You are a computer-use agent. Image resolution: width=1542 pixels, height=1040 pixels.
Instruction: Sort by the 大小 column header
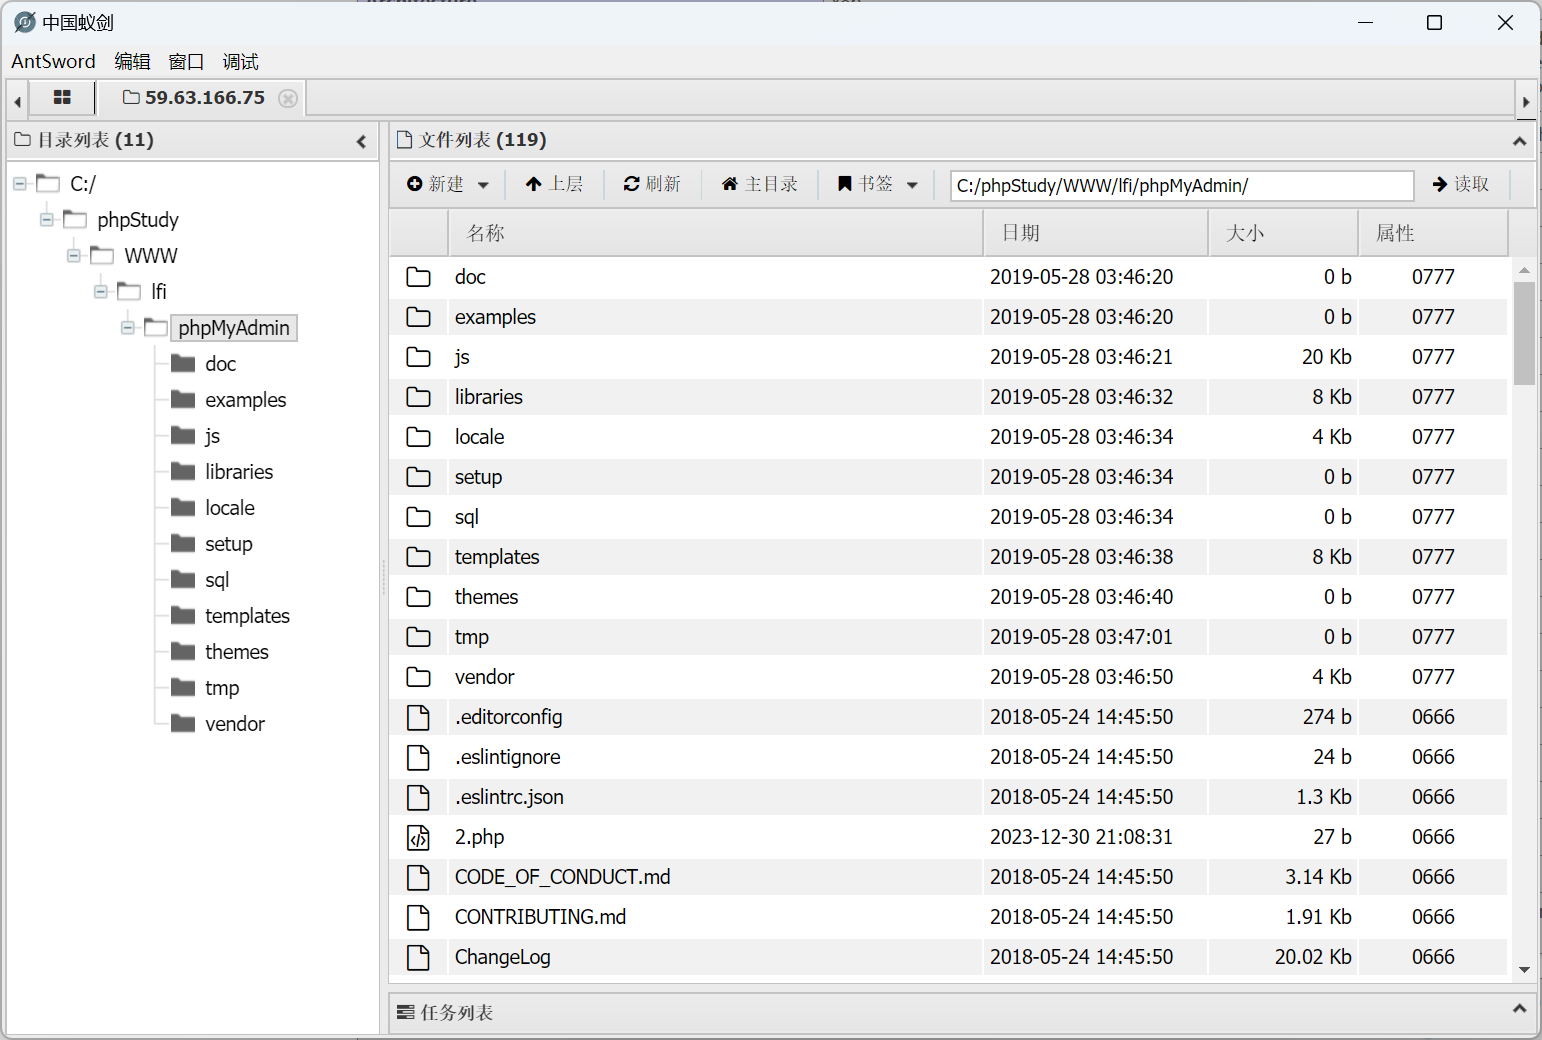click(1283, 233)
